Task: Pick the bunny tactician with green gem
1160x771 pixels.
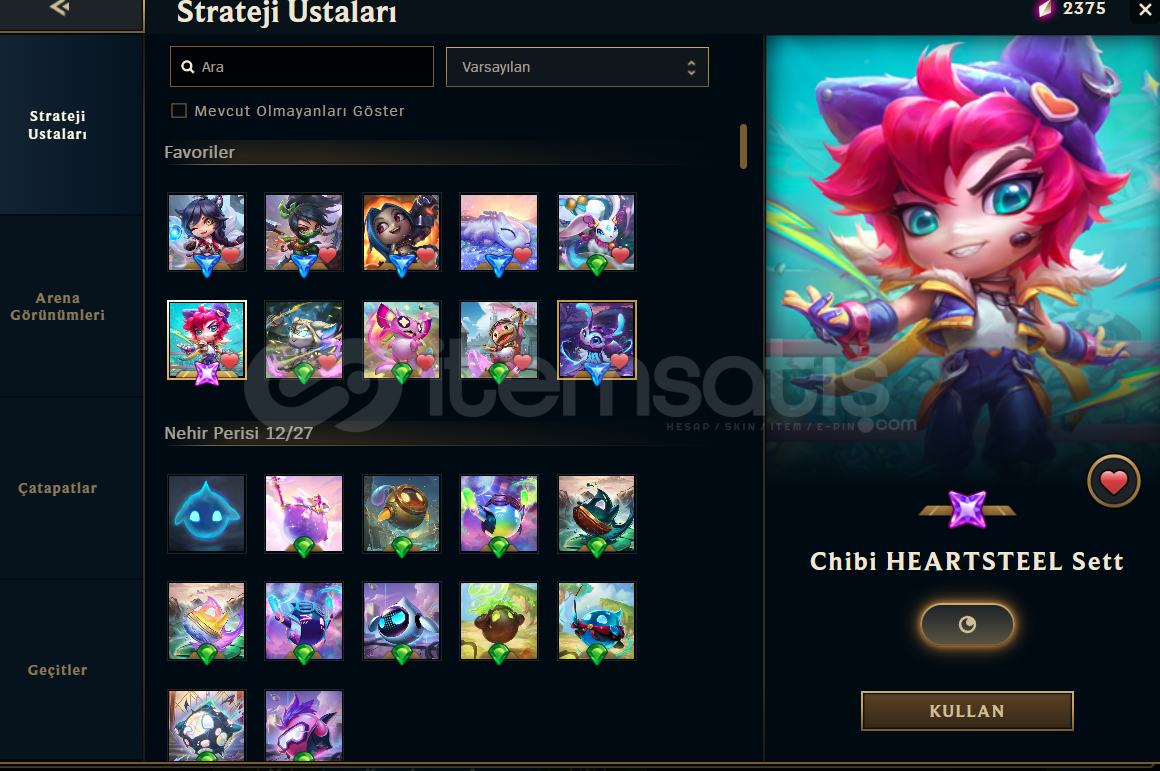Action: [597, 232]
